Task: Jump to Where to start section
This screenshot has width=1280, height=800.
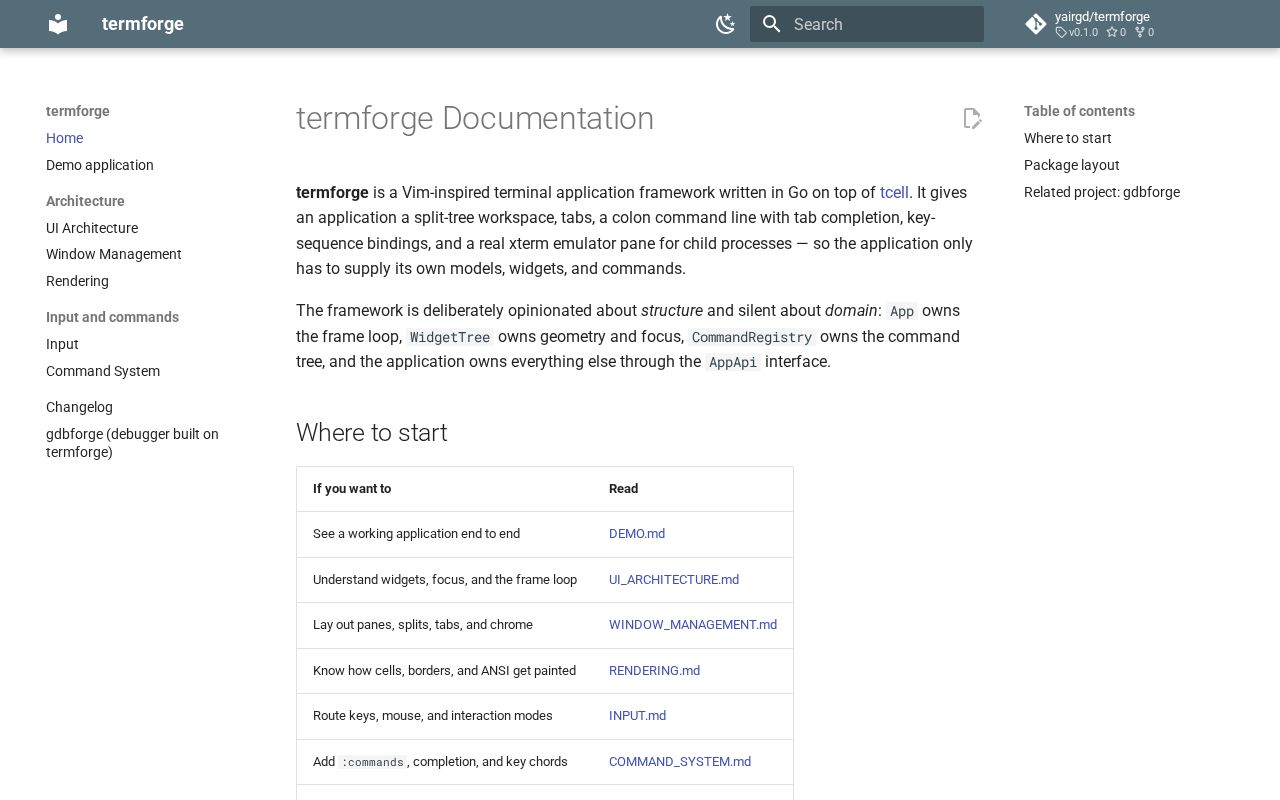Action: 1068,138
